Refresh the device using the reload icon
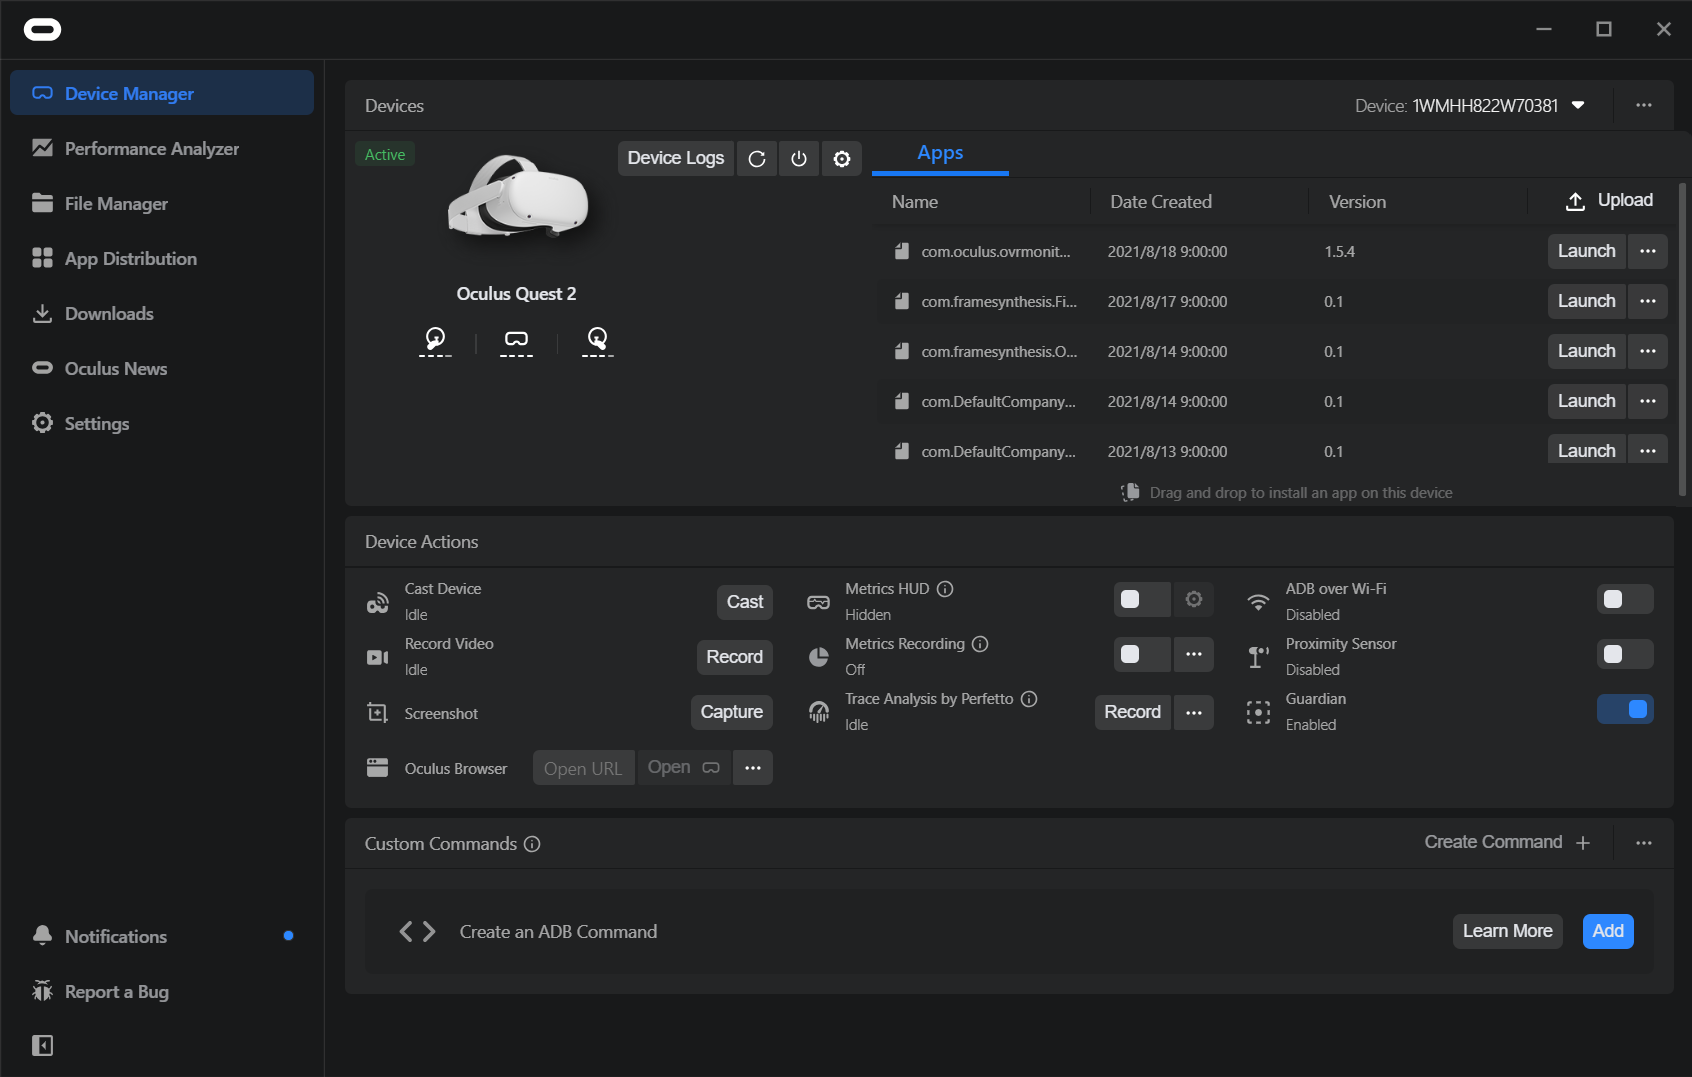 point(757,158)
